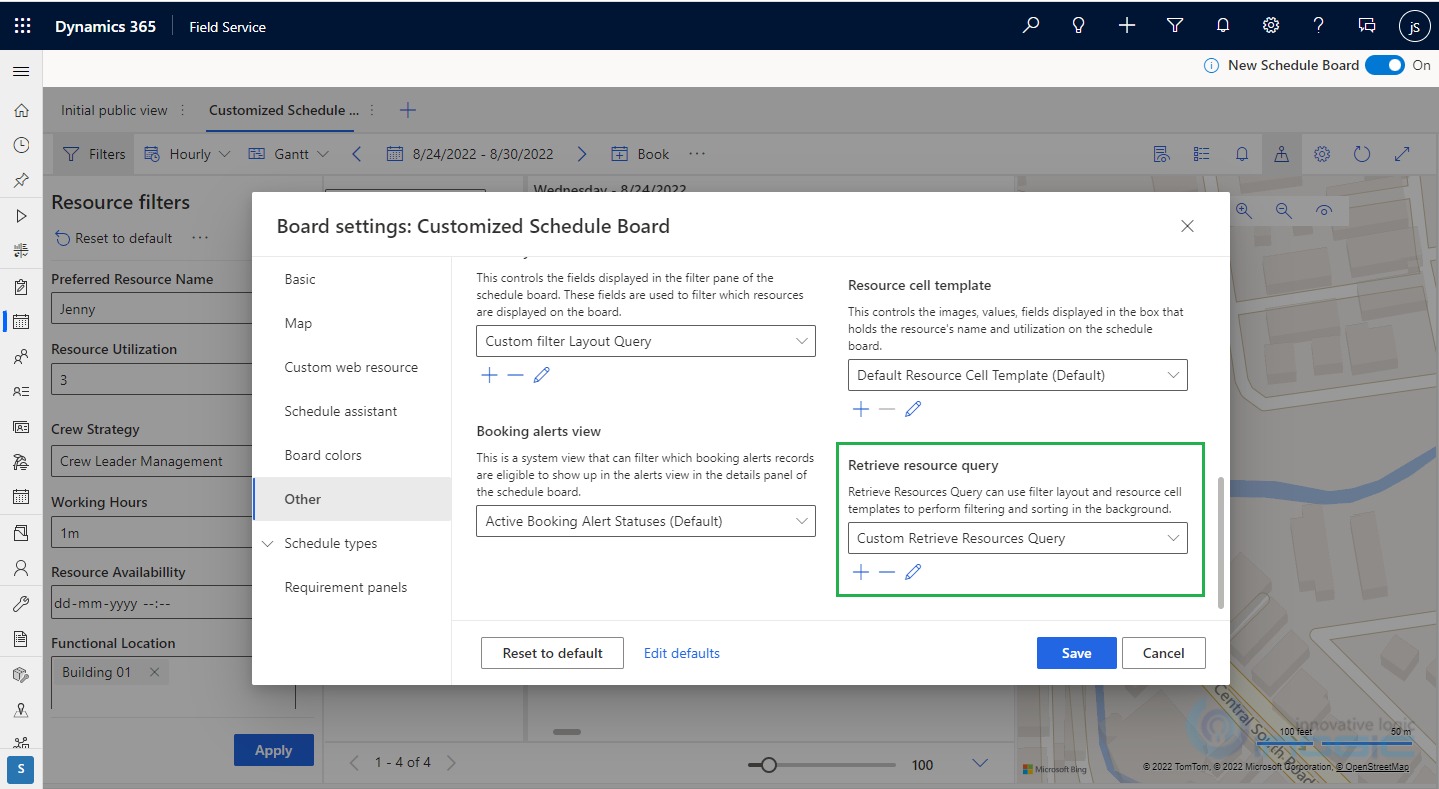The height and width of the screenshot is (789, 1439).
Task: Turn off the New Schedule Board toggle
Action: click(1384, 64)
